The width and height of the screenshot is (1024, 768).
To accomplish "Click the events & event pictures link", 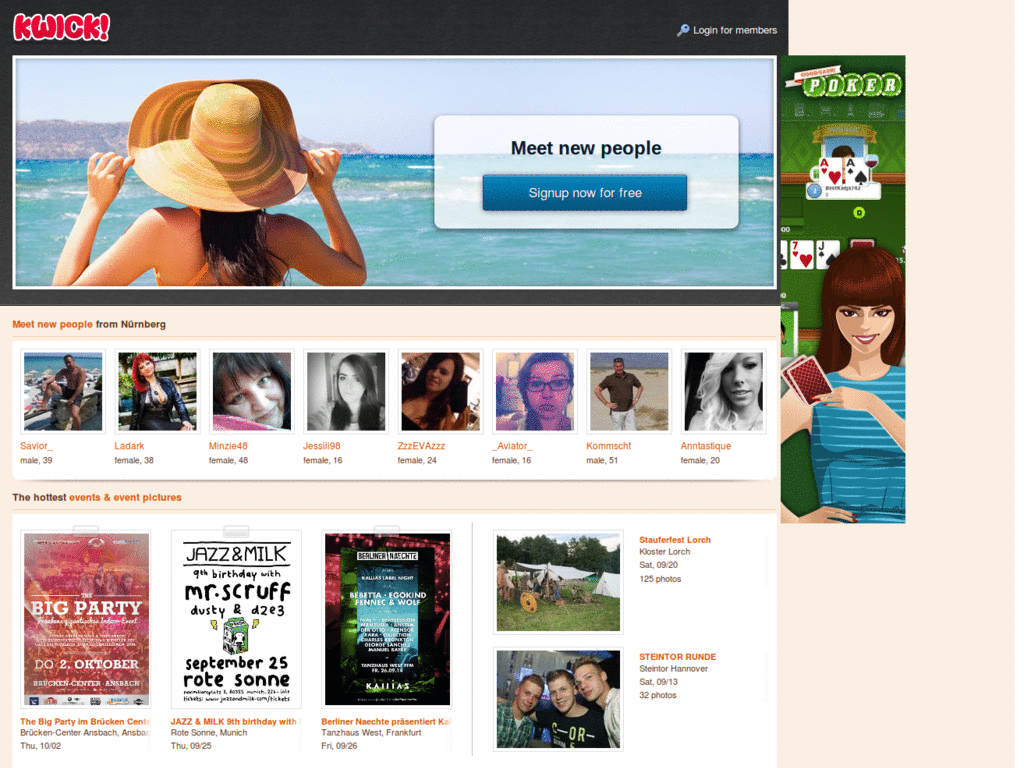I will 125,498.
